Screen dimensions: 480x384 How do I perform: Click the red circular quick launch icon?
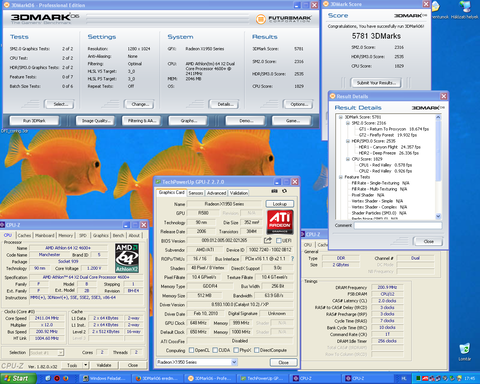(57, 378)
